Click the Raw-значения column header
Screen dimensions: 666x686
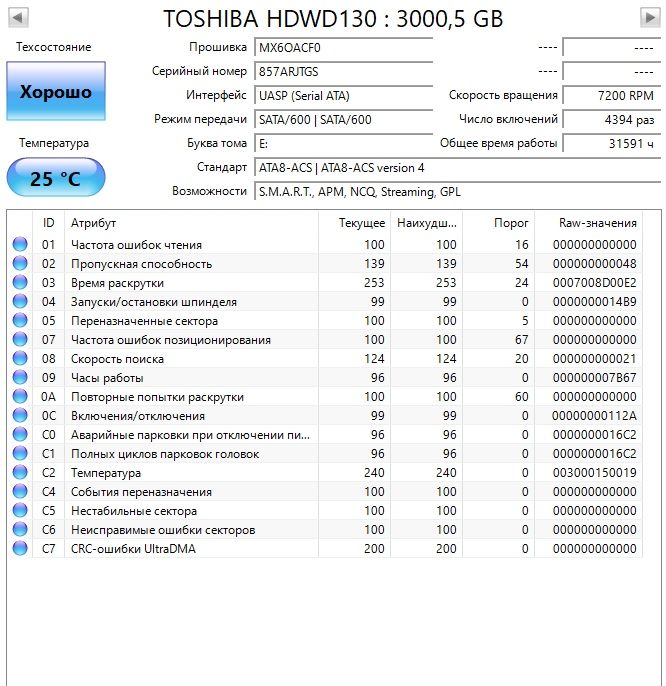(x=589, y=223)
